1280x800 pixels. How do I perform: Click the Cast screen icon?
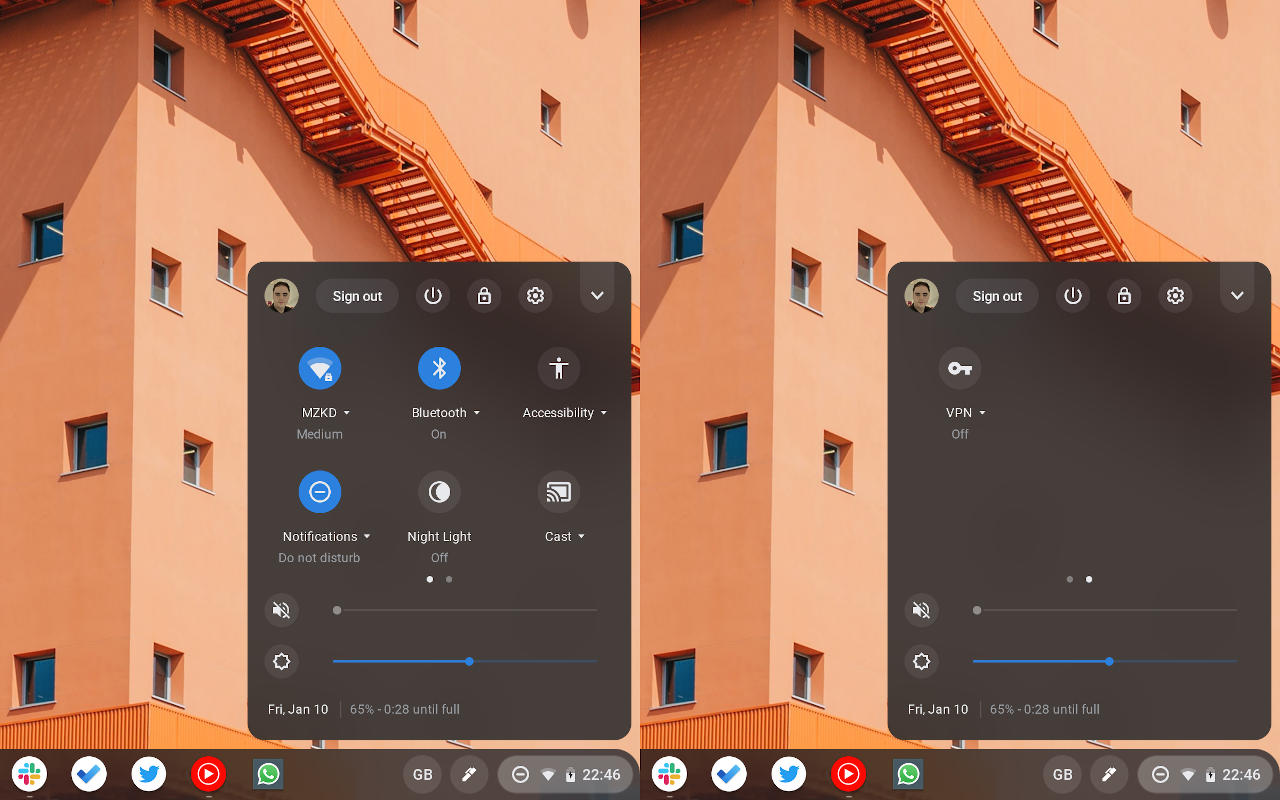click(559, 492)
